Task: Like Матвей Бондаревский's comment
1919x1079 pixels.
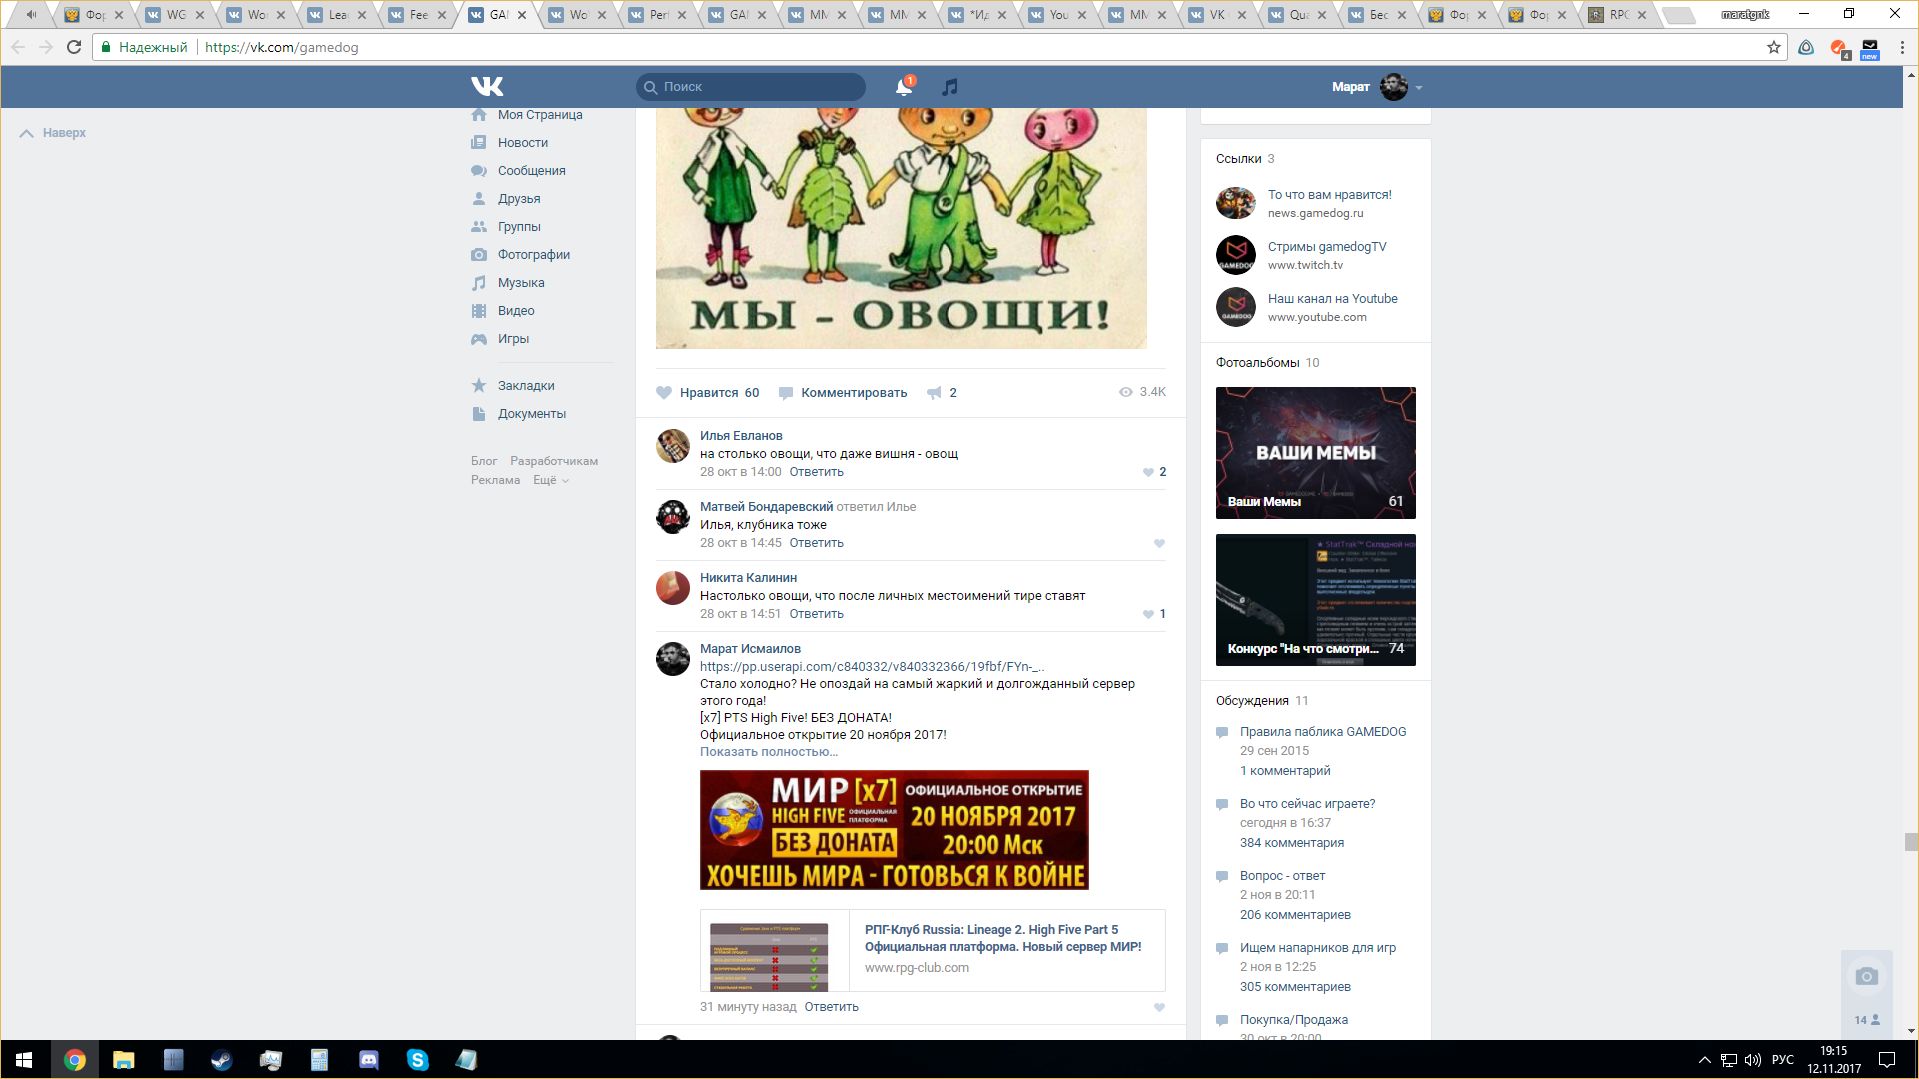Action: click(1159, 544)
